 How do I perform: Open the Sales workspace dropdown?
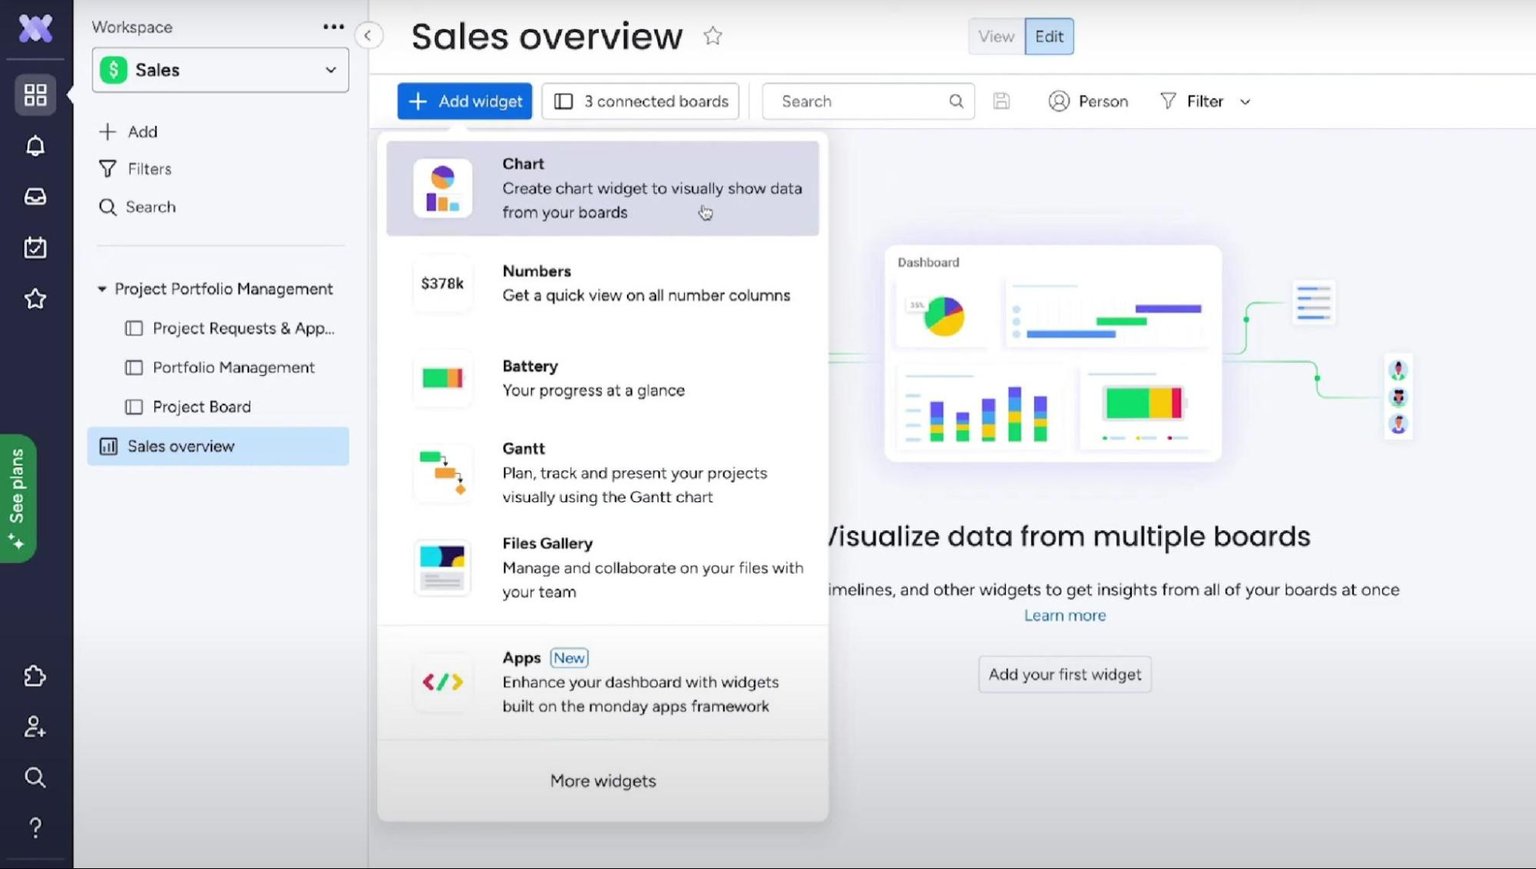point(220,70)
